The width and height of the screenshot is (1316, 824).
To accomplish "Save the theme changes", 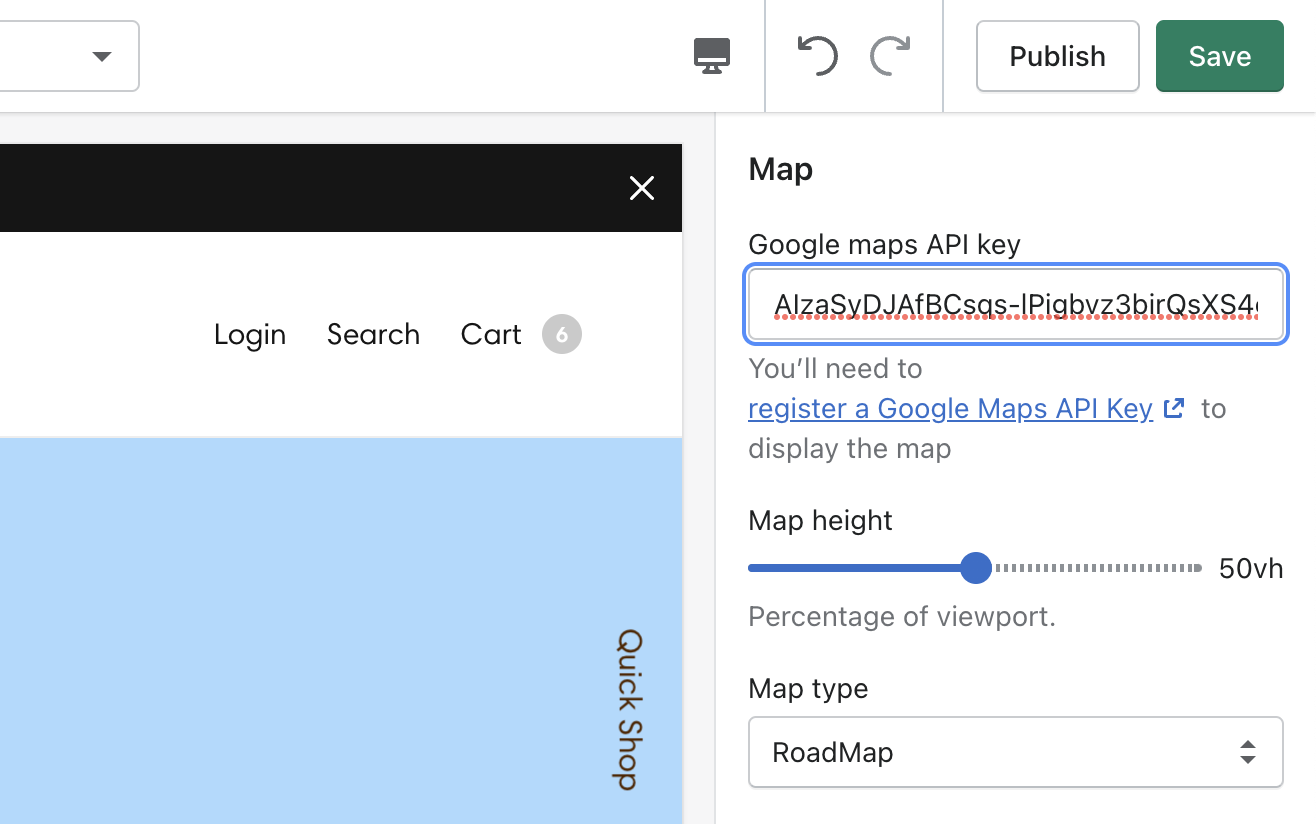I will pos(1220,56).
